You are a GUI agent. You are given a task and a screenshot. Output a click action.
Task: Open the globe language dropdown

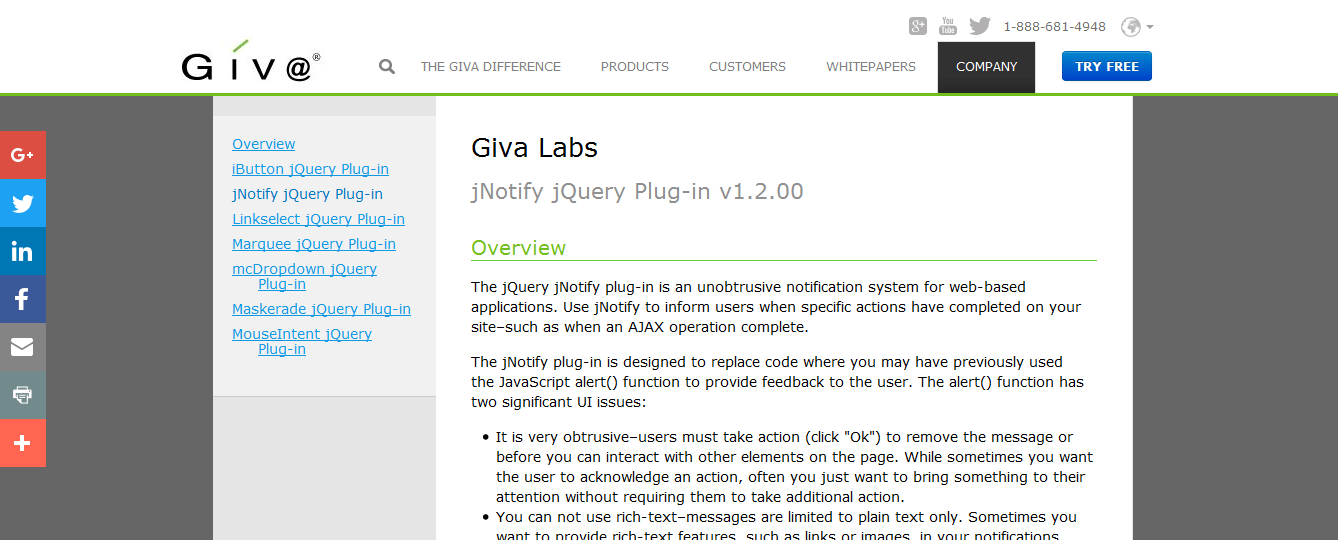coord(1137,27)
